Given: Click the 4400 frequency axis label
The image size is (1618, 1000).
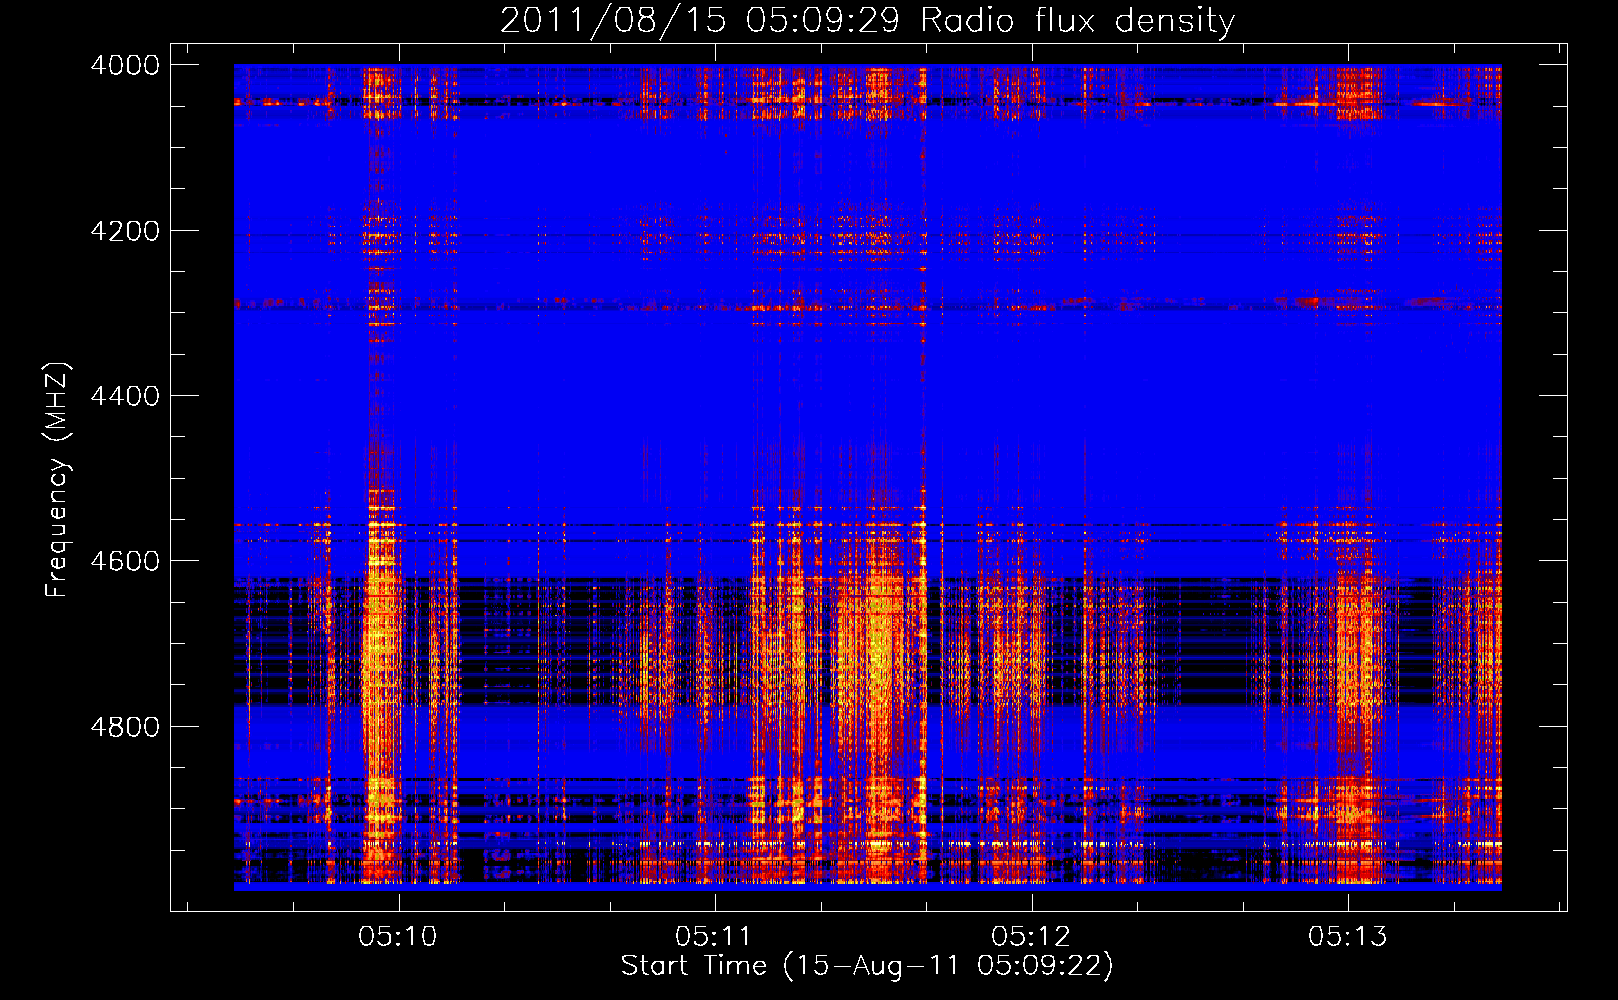Looking at the screenshot, I should [x=125, y=396].
